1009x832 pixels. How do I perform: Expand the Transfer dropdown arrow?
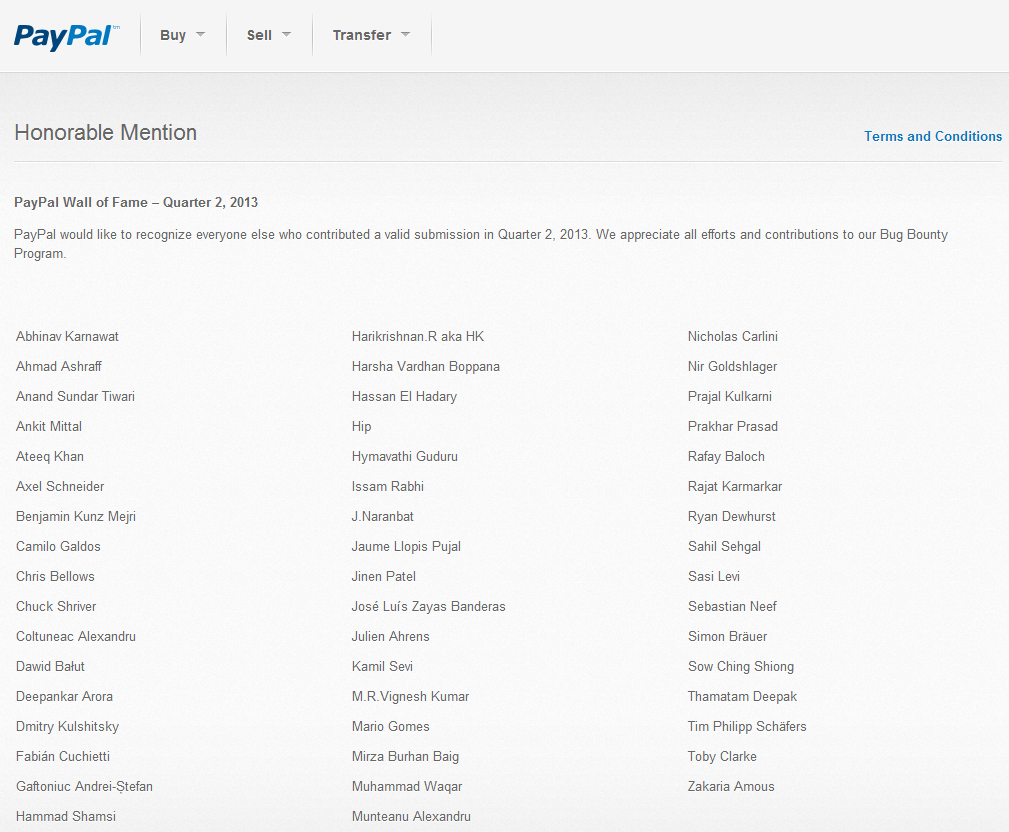pyautogui.click(x=405, y=34)
